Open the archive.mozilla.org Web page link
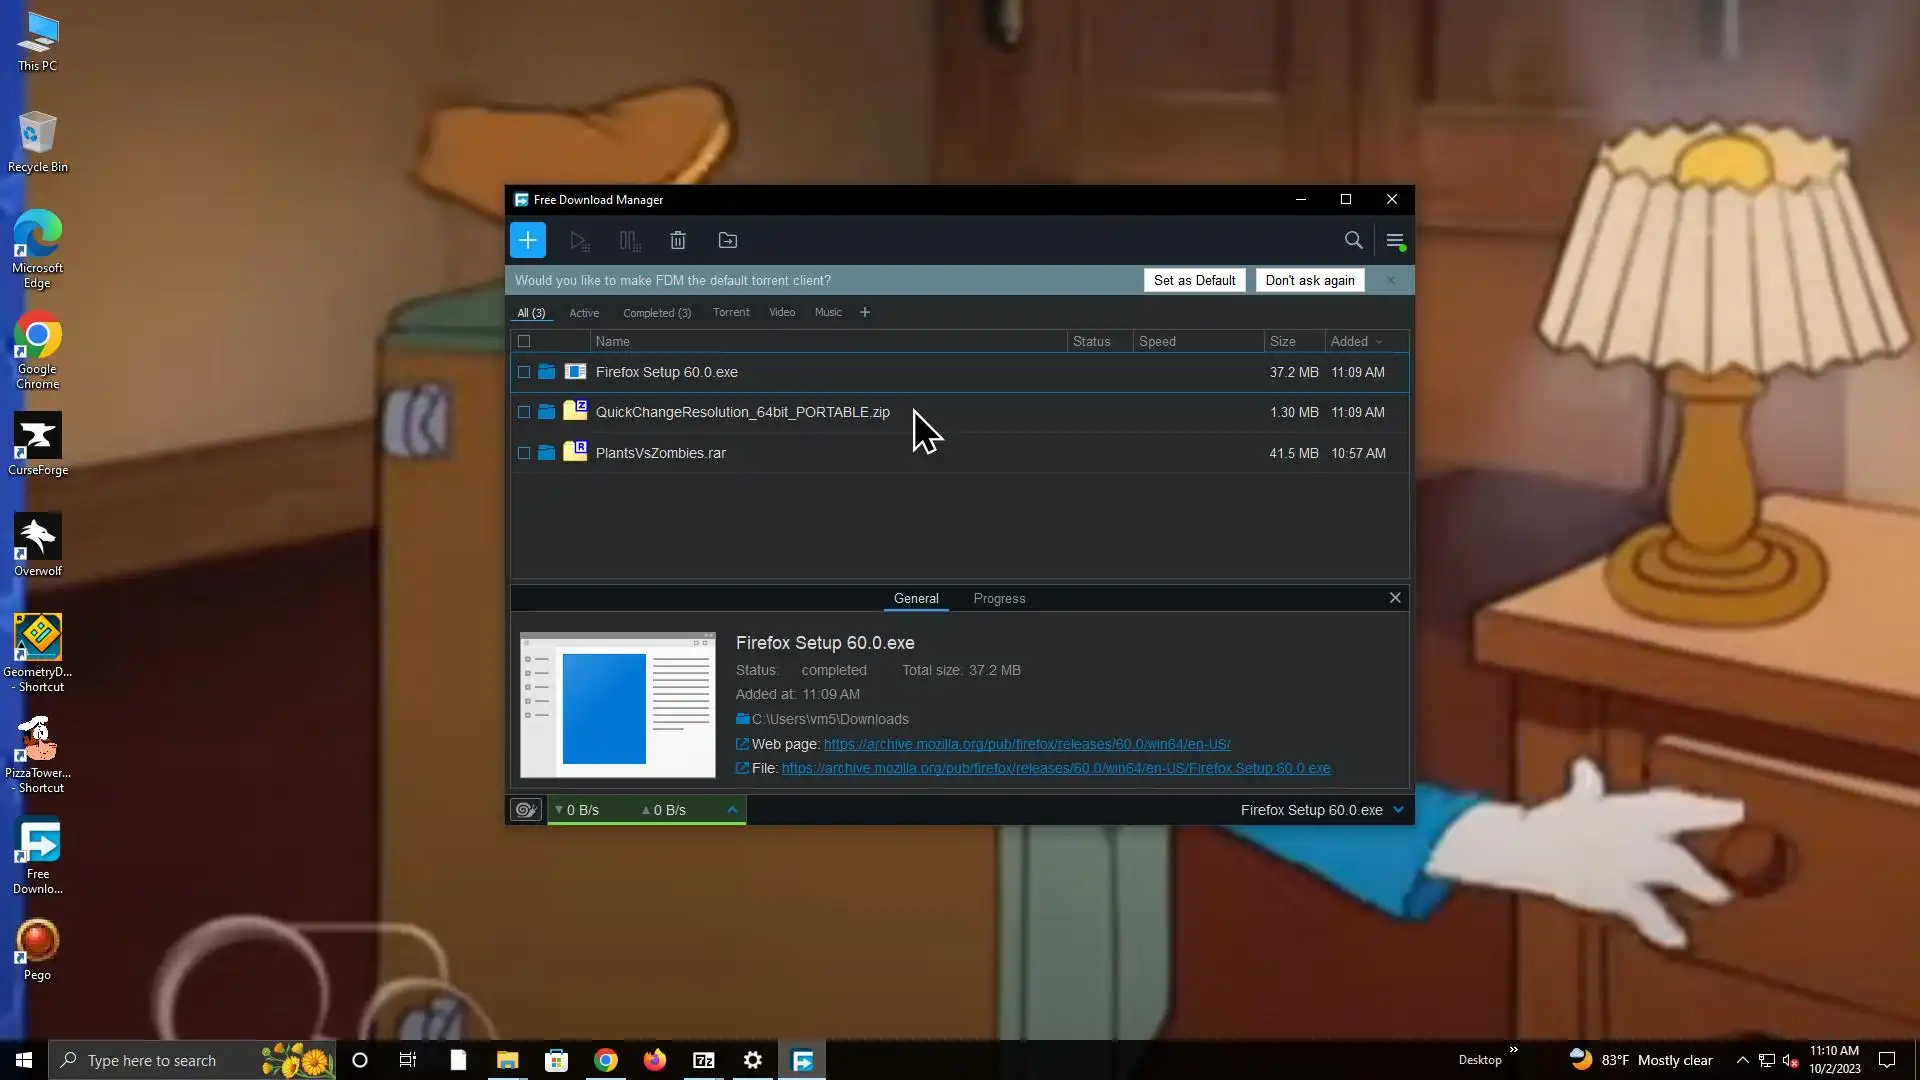 [1026, 744]
